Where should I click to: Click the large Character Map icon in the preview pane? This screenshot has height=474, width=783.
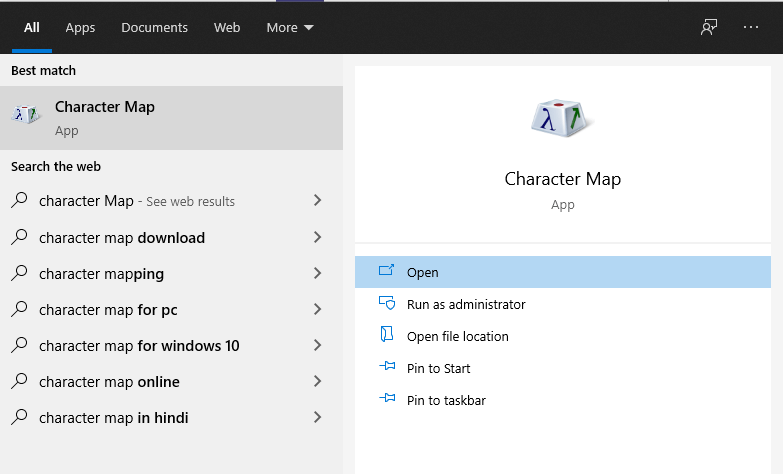click(x=561, y=118)
